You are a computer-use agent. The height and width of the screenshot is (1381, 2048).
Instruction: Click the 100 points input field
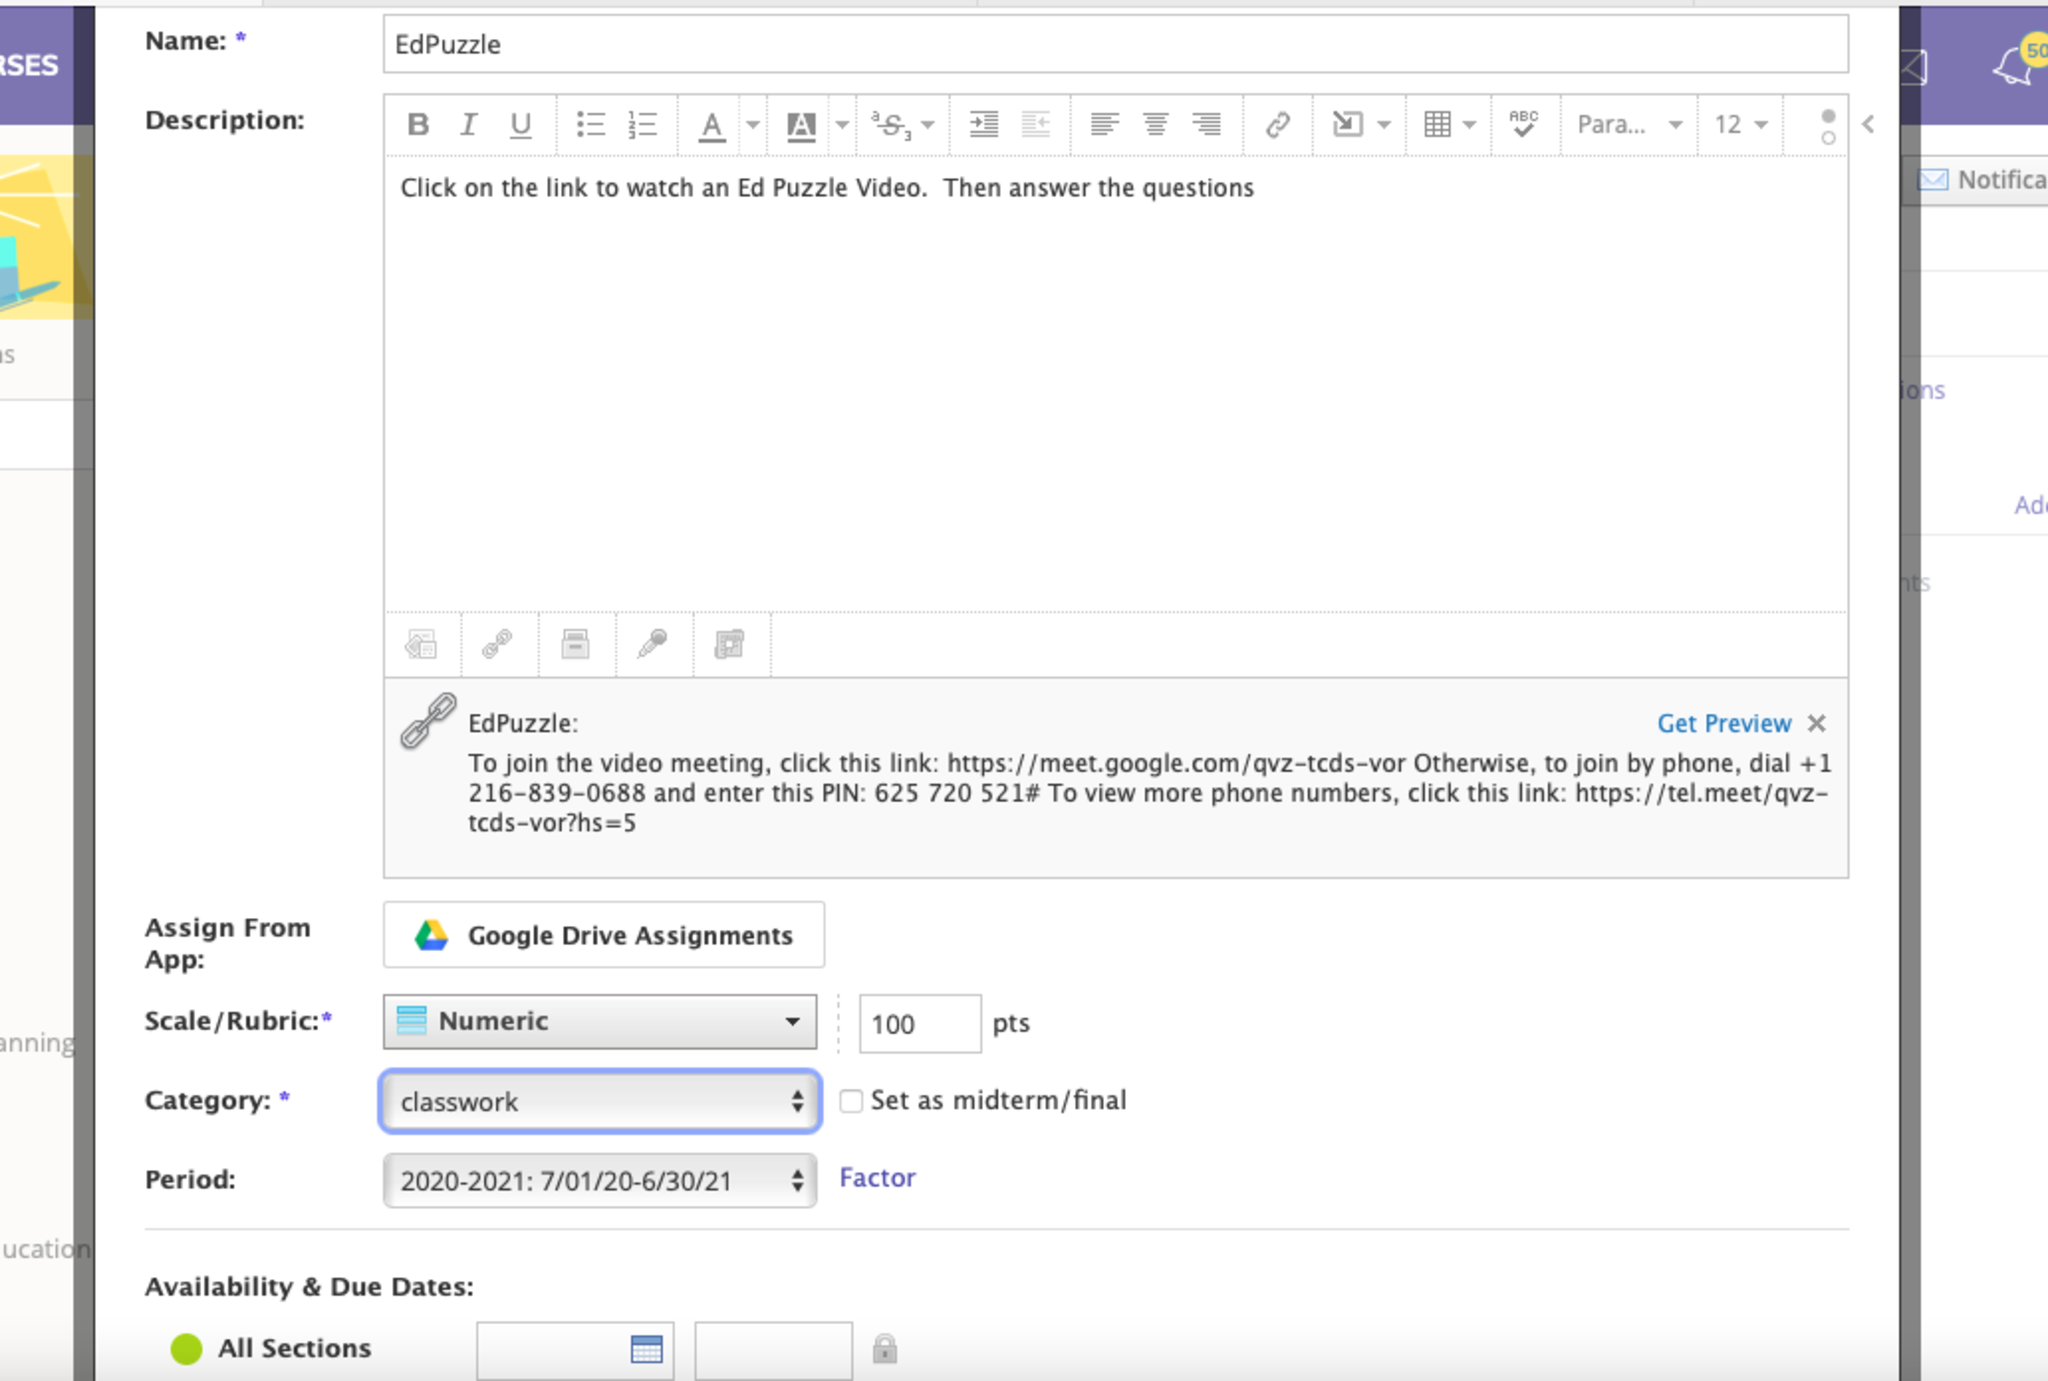tap(919, 1024)
